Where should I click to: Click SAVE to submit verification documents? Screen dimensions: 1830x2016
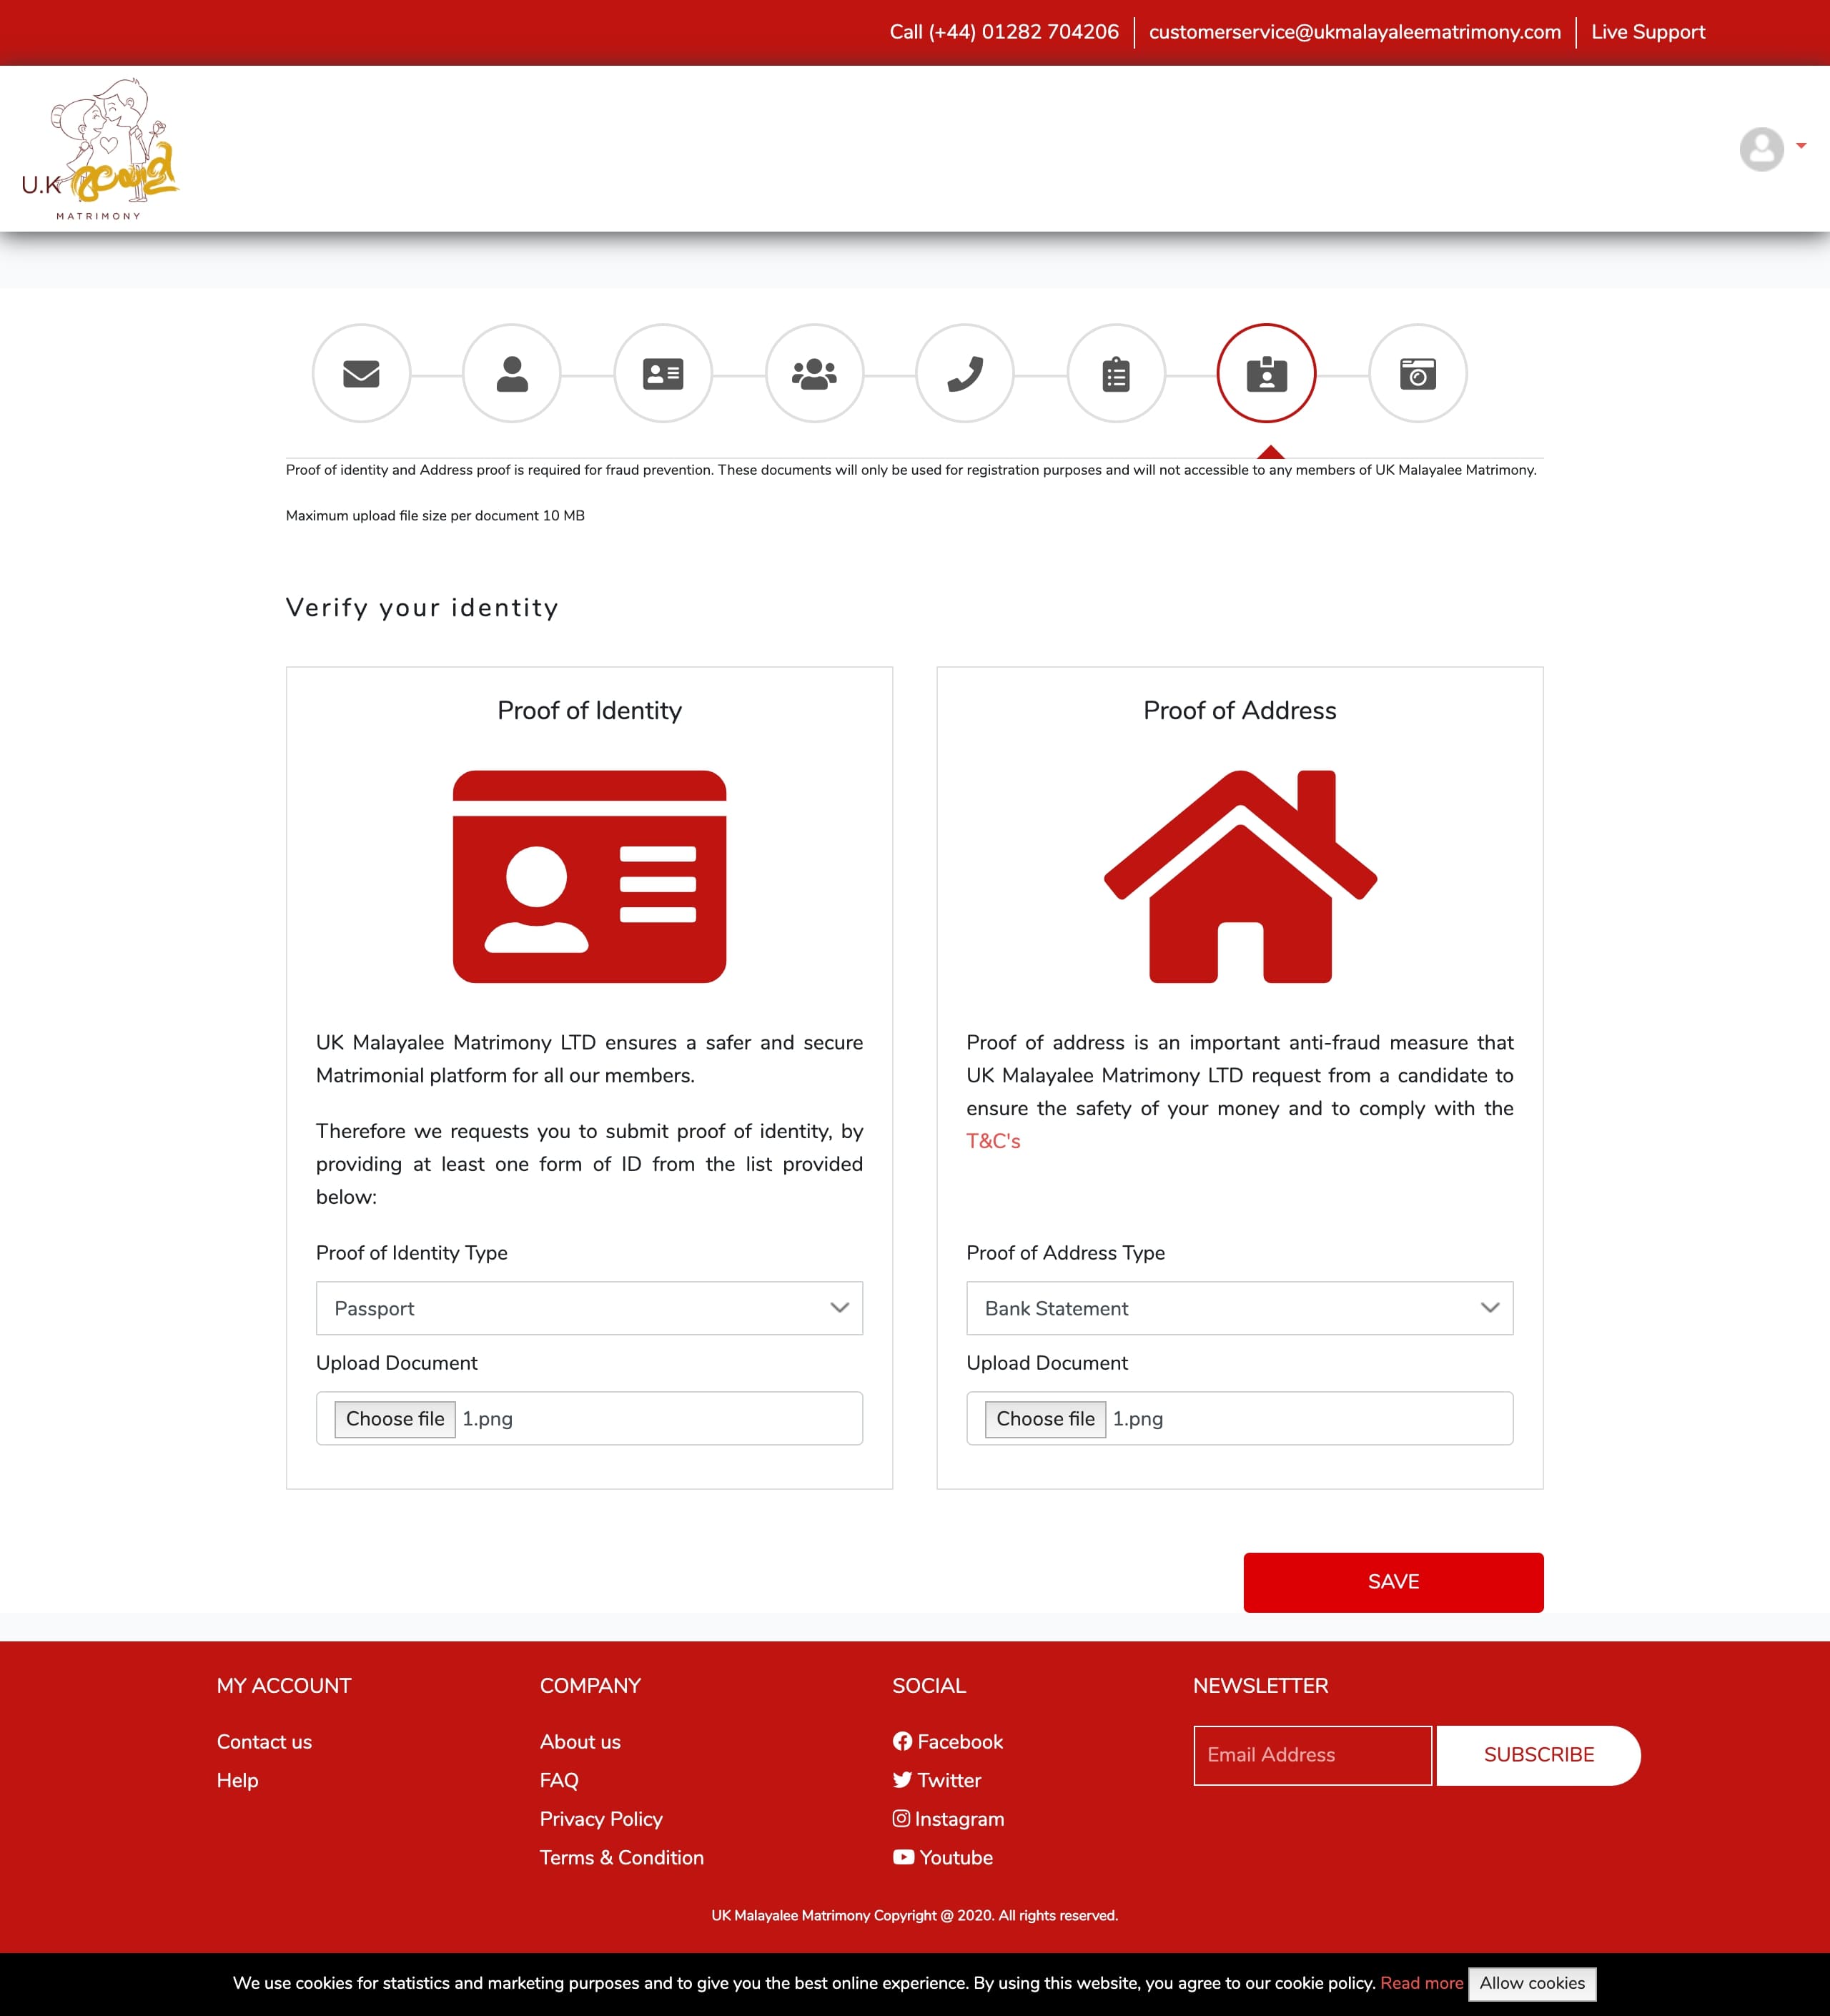pyautogui.click(x=1393, y=1581)
